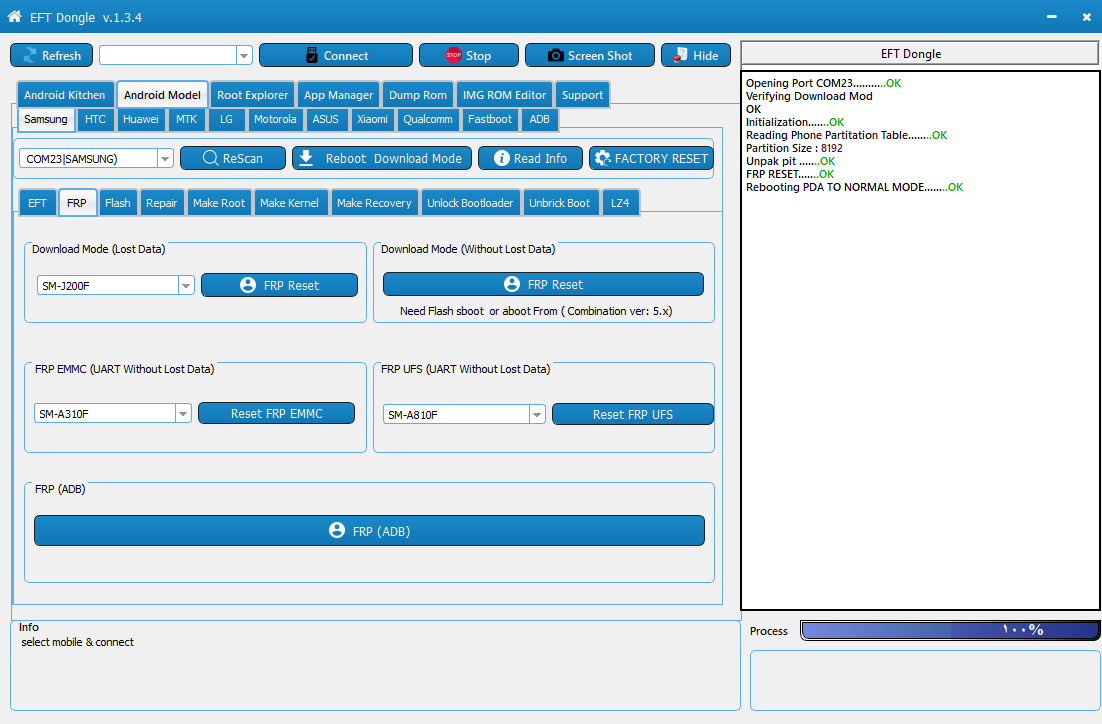Switch to the Android Model tab
The image size is (1102, 724).
coord(162,95)
